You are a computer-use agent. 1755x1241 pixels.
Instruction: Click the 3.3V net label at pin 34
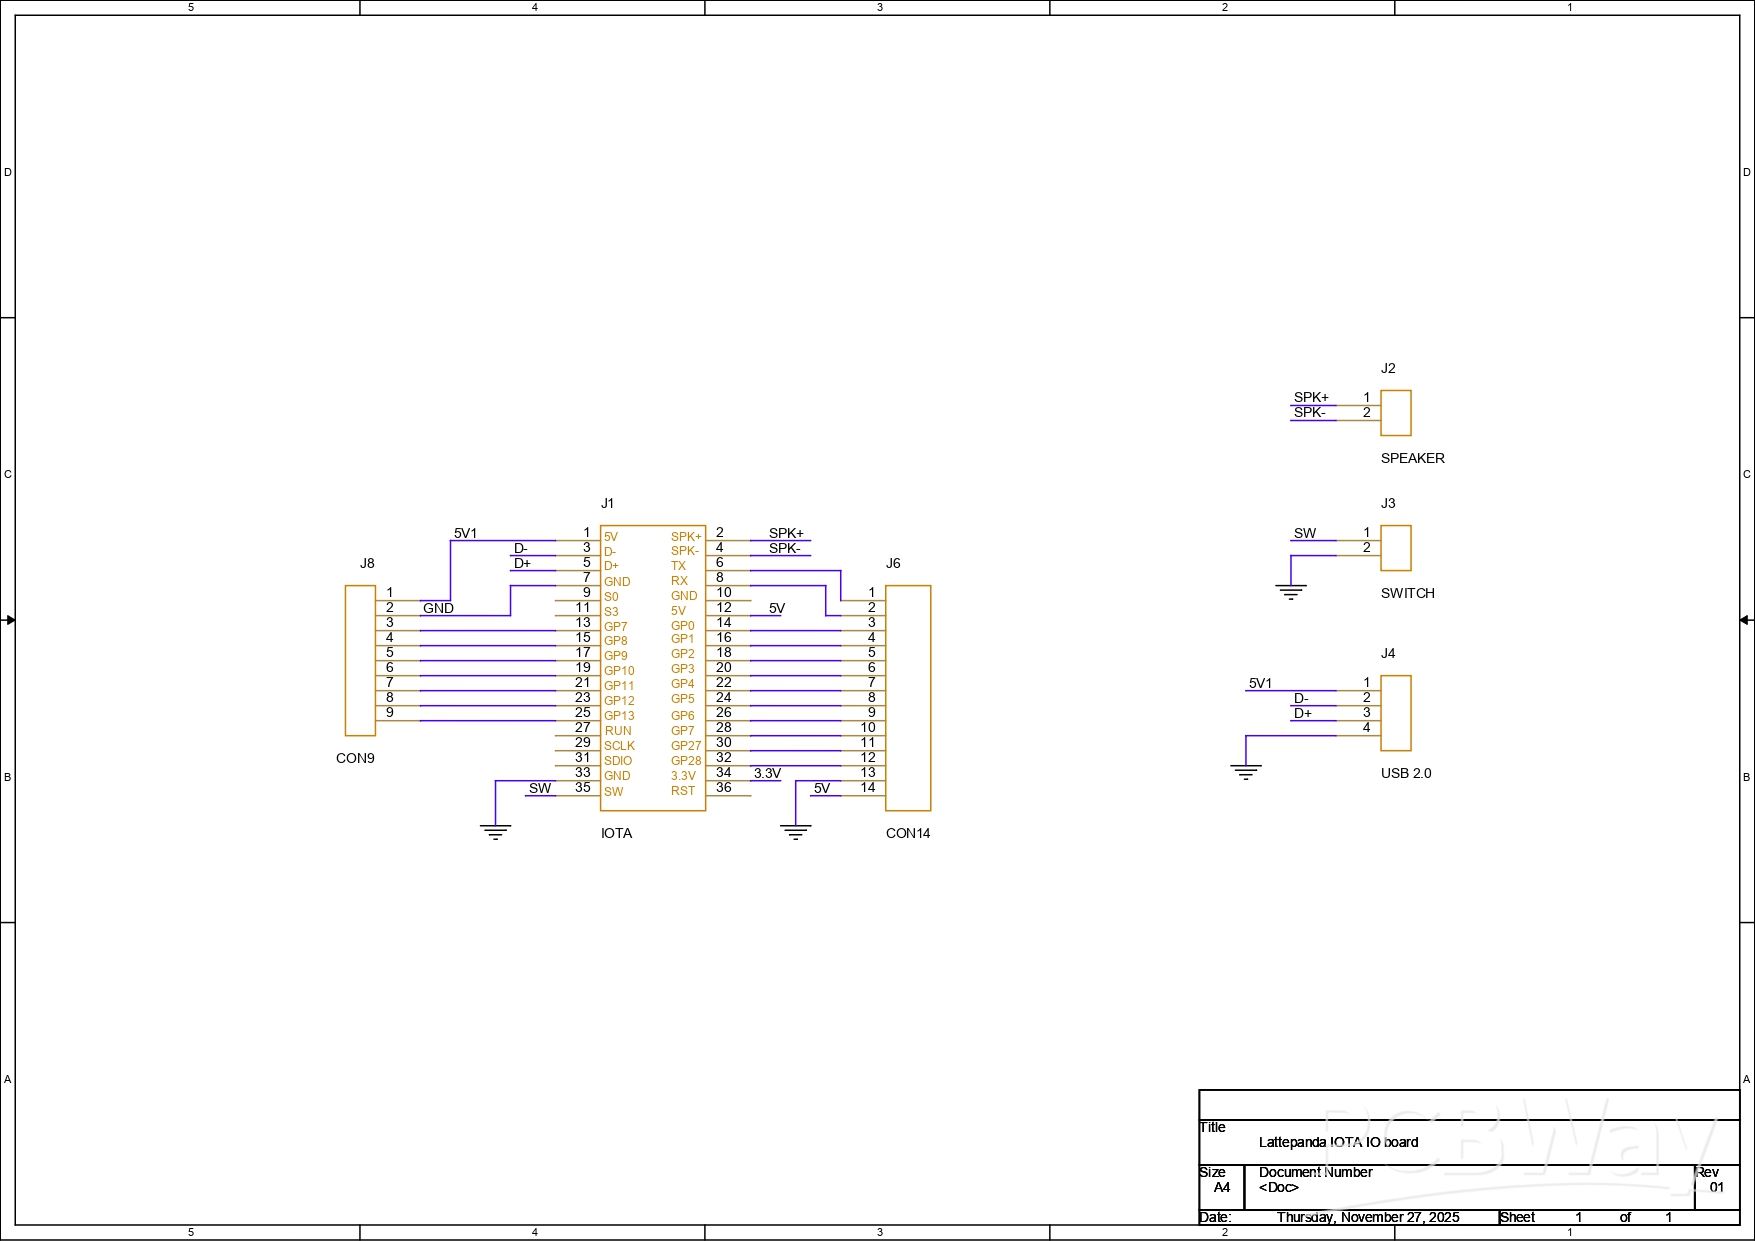pyautogui.click(x=767, y=773)
